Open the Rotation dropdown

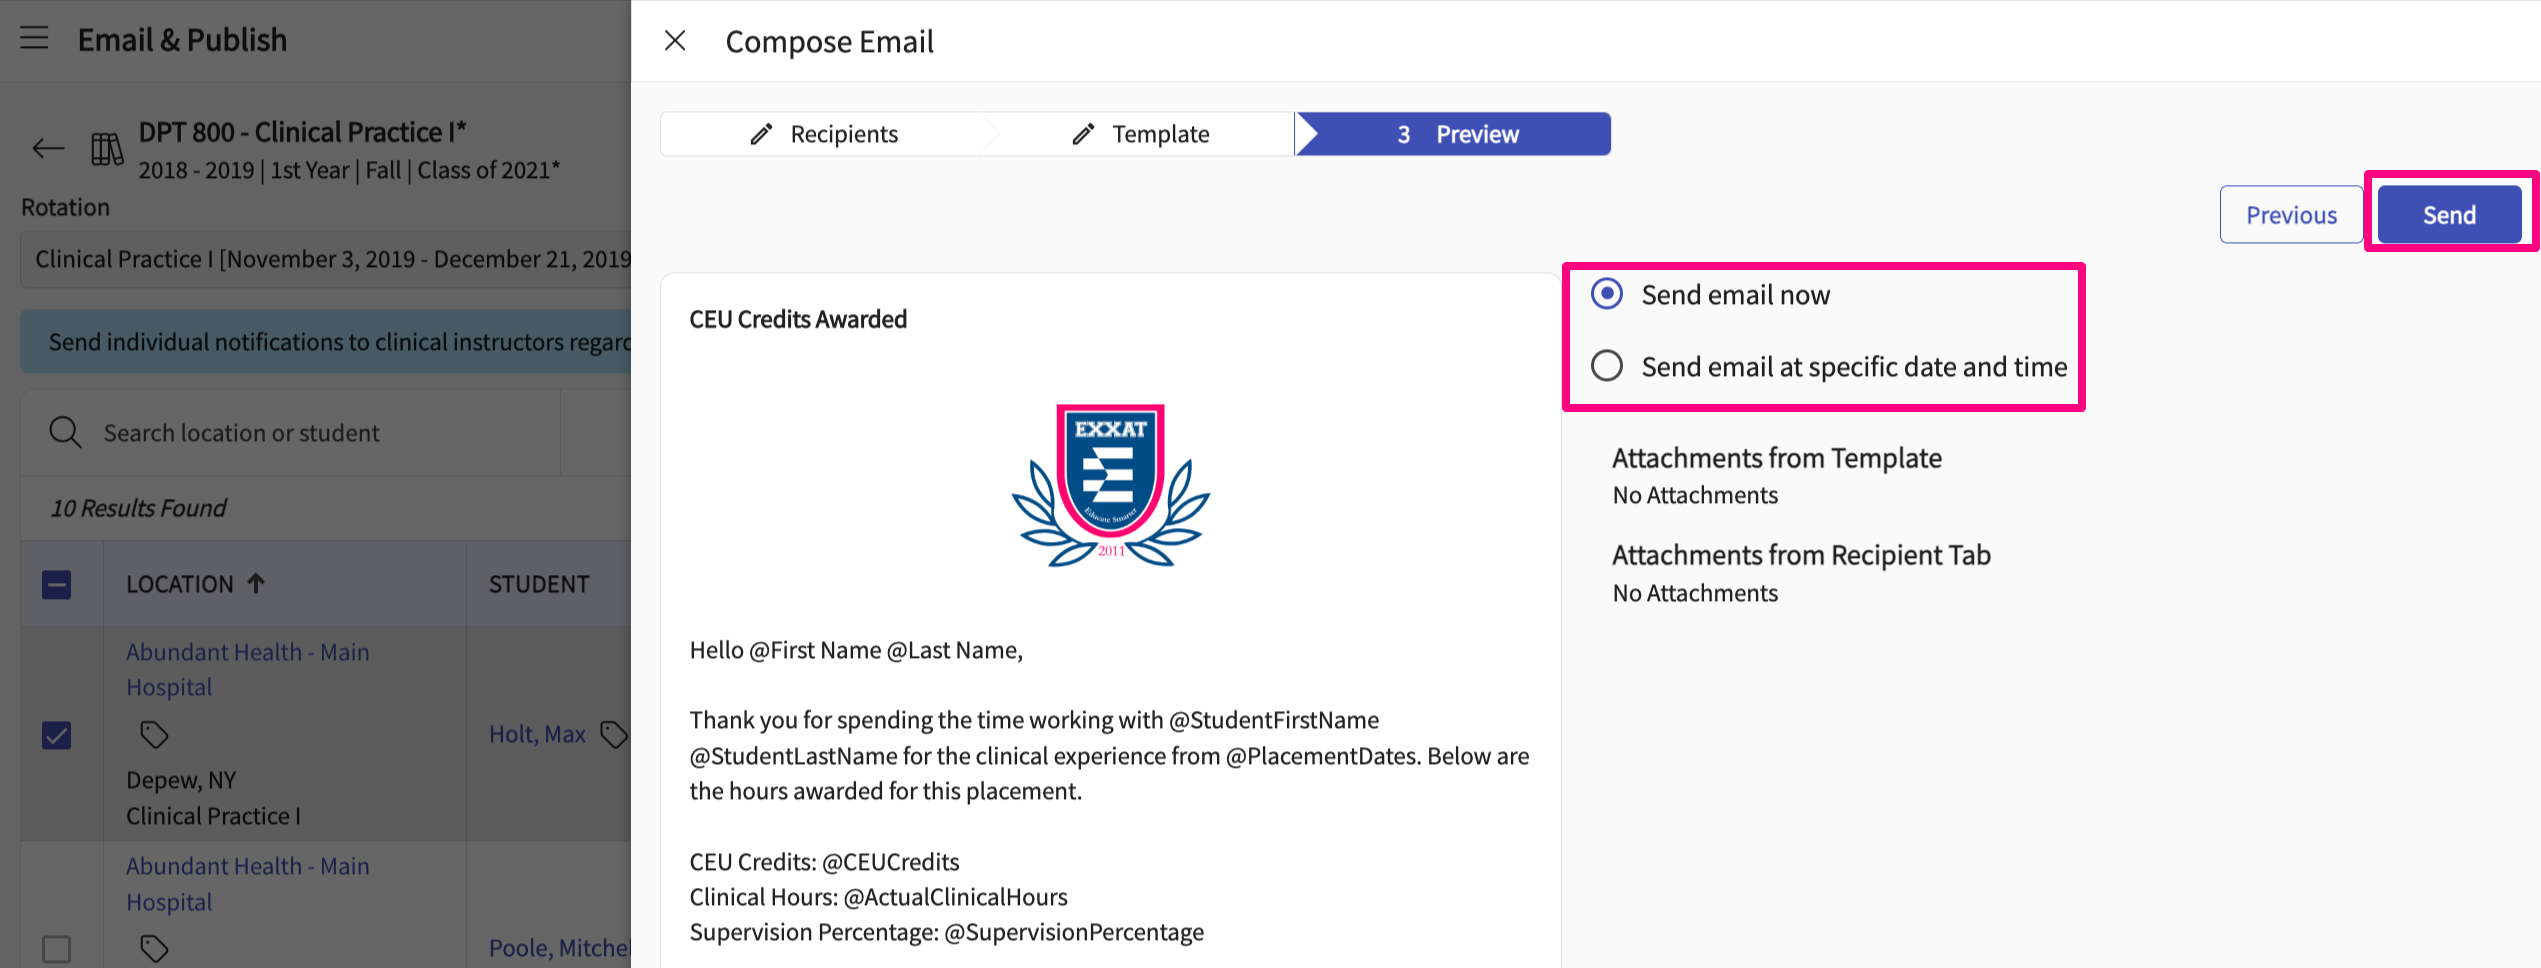[326, 260]
